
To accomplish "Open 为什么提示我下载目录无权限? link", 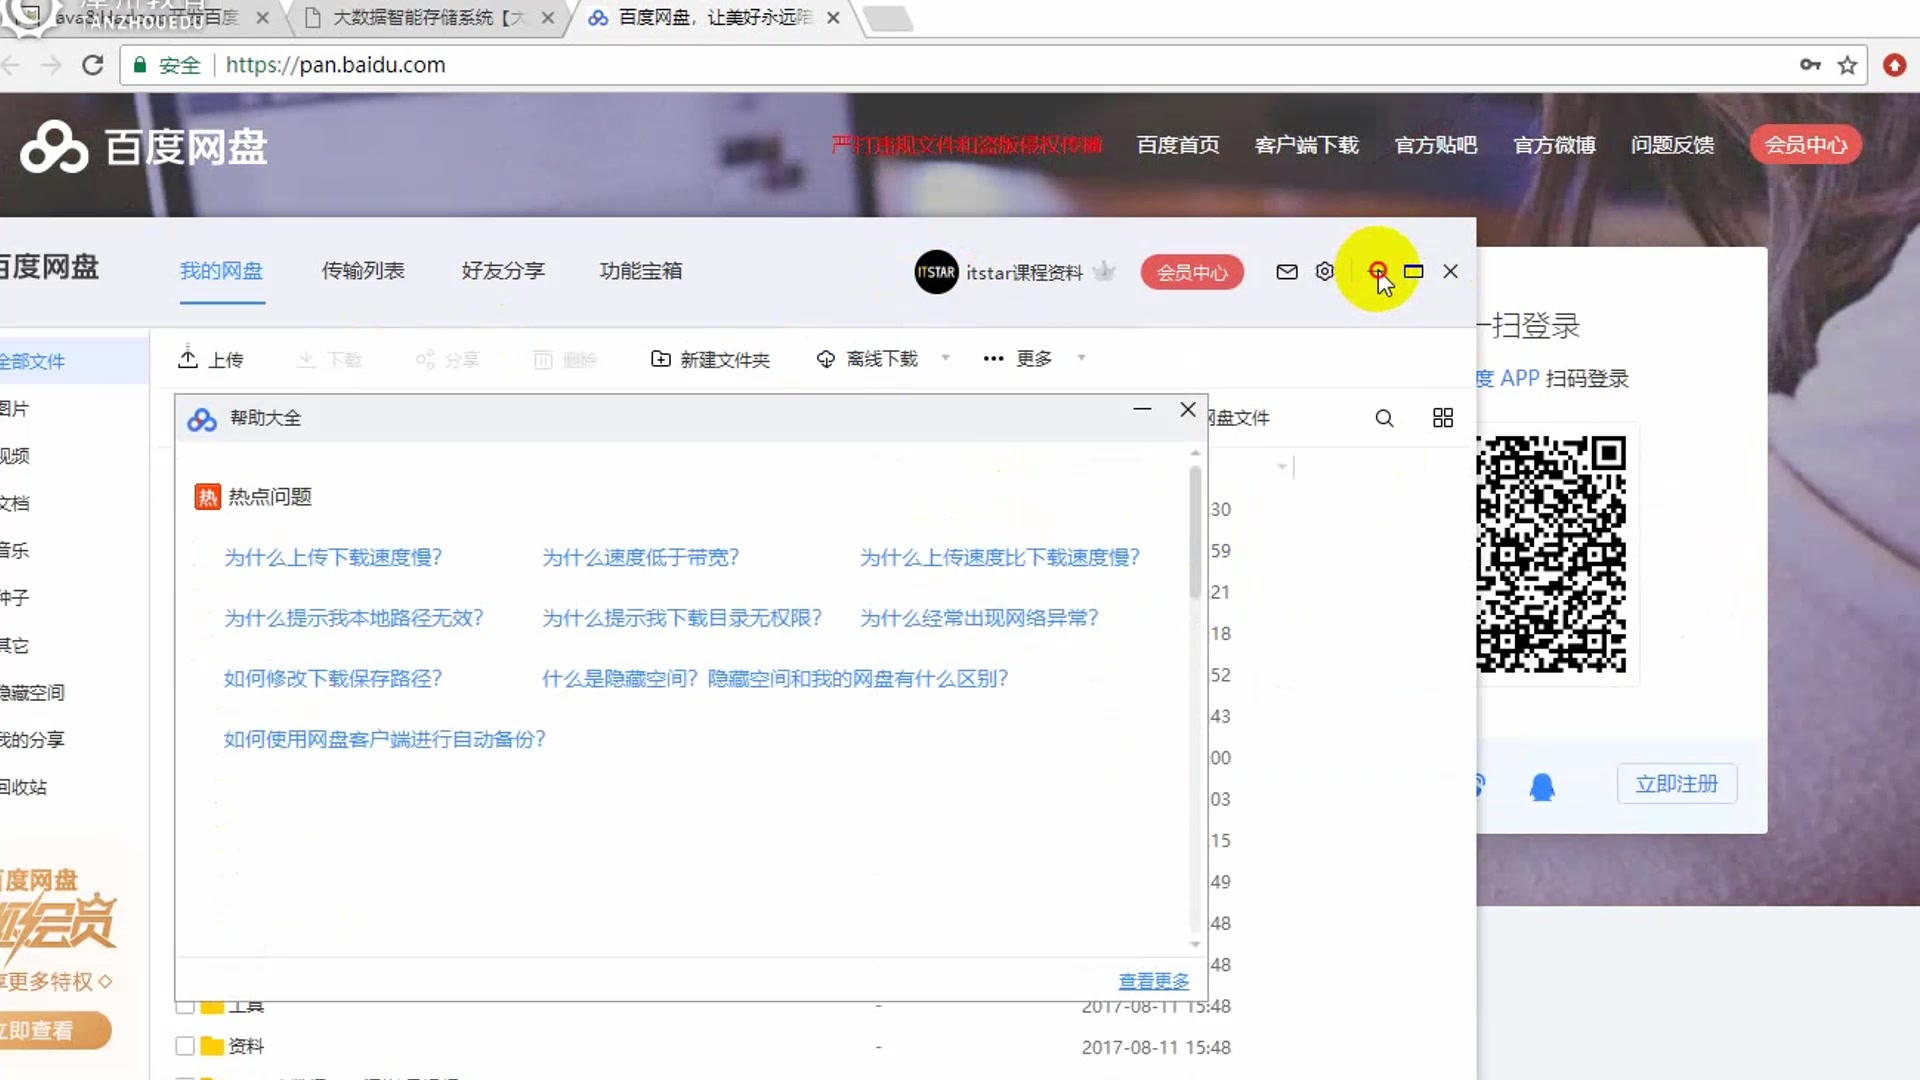I will (x=682, y=619).
